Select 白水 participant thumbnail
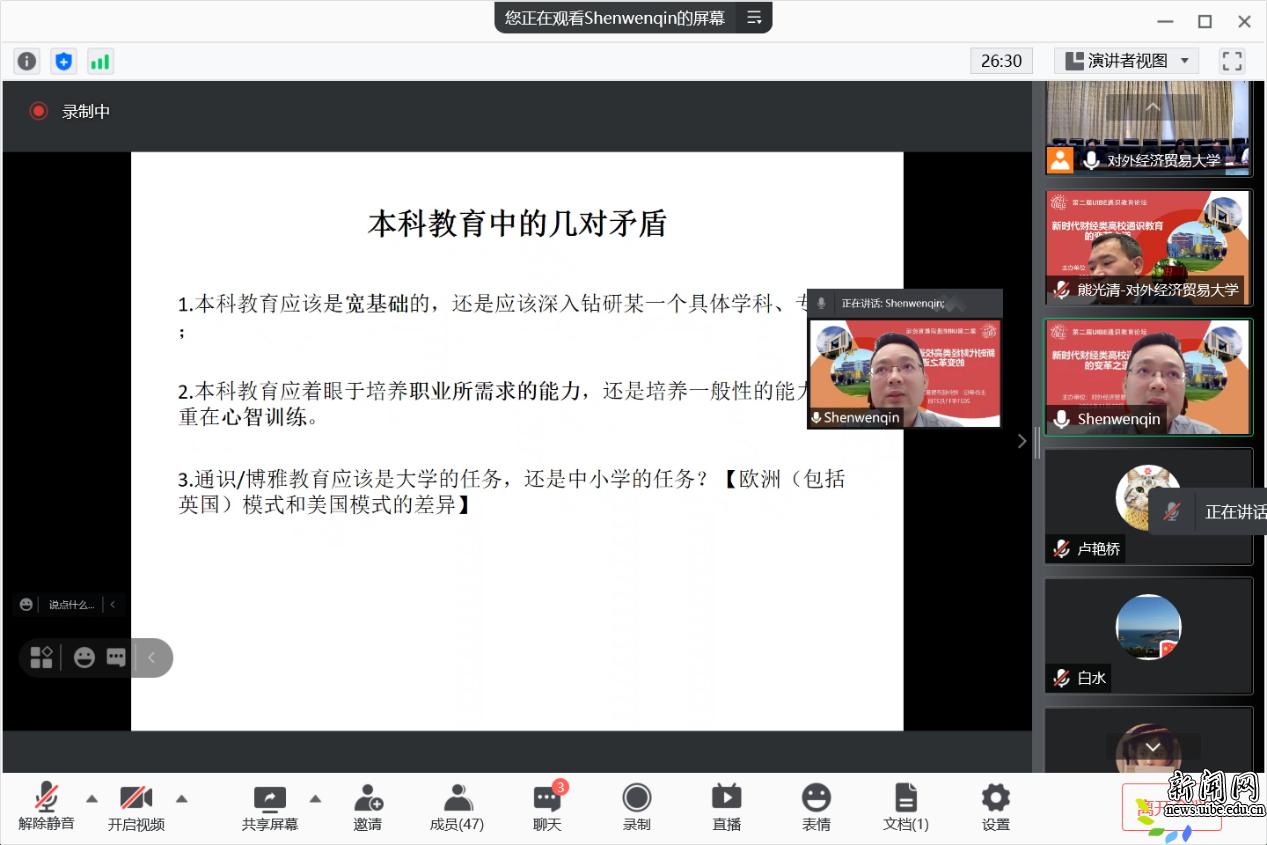Screen dimensions: 1267x845 [1148, 635]
